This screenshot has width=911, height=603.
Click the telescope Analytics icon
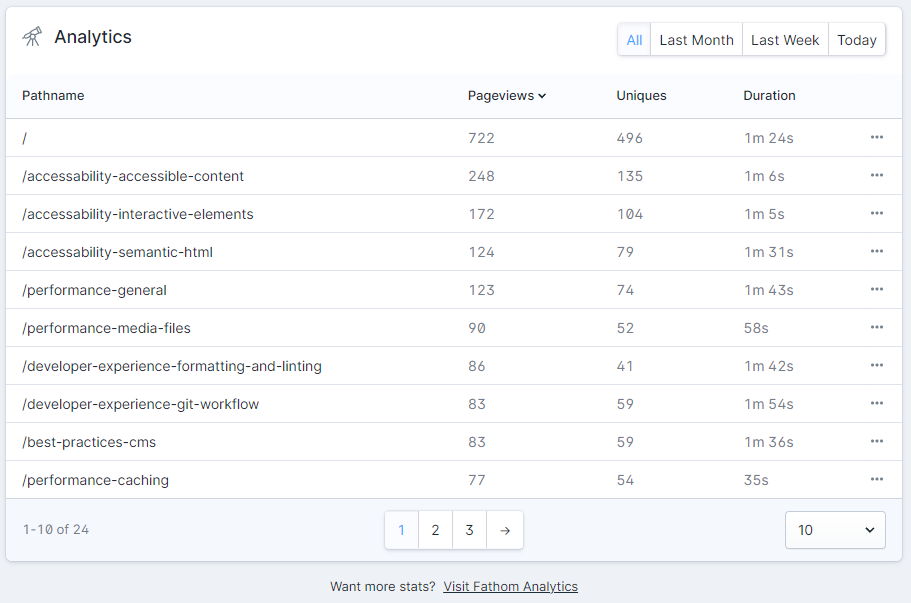click(x=31, y=36)
